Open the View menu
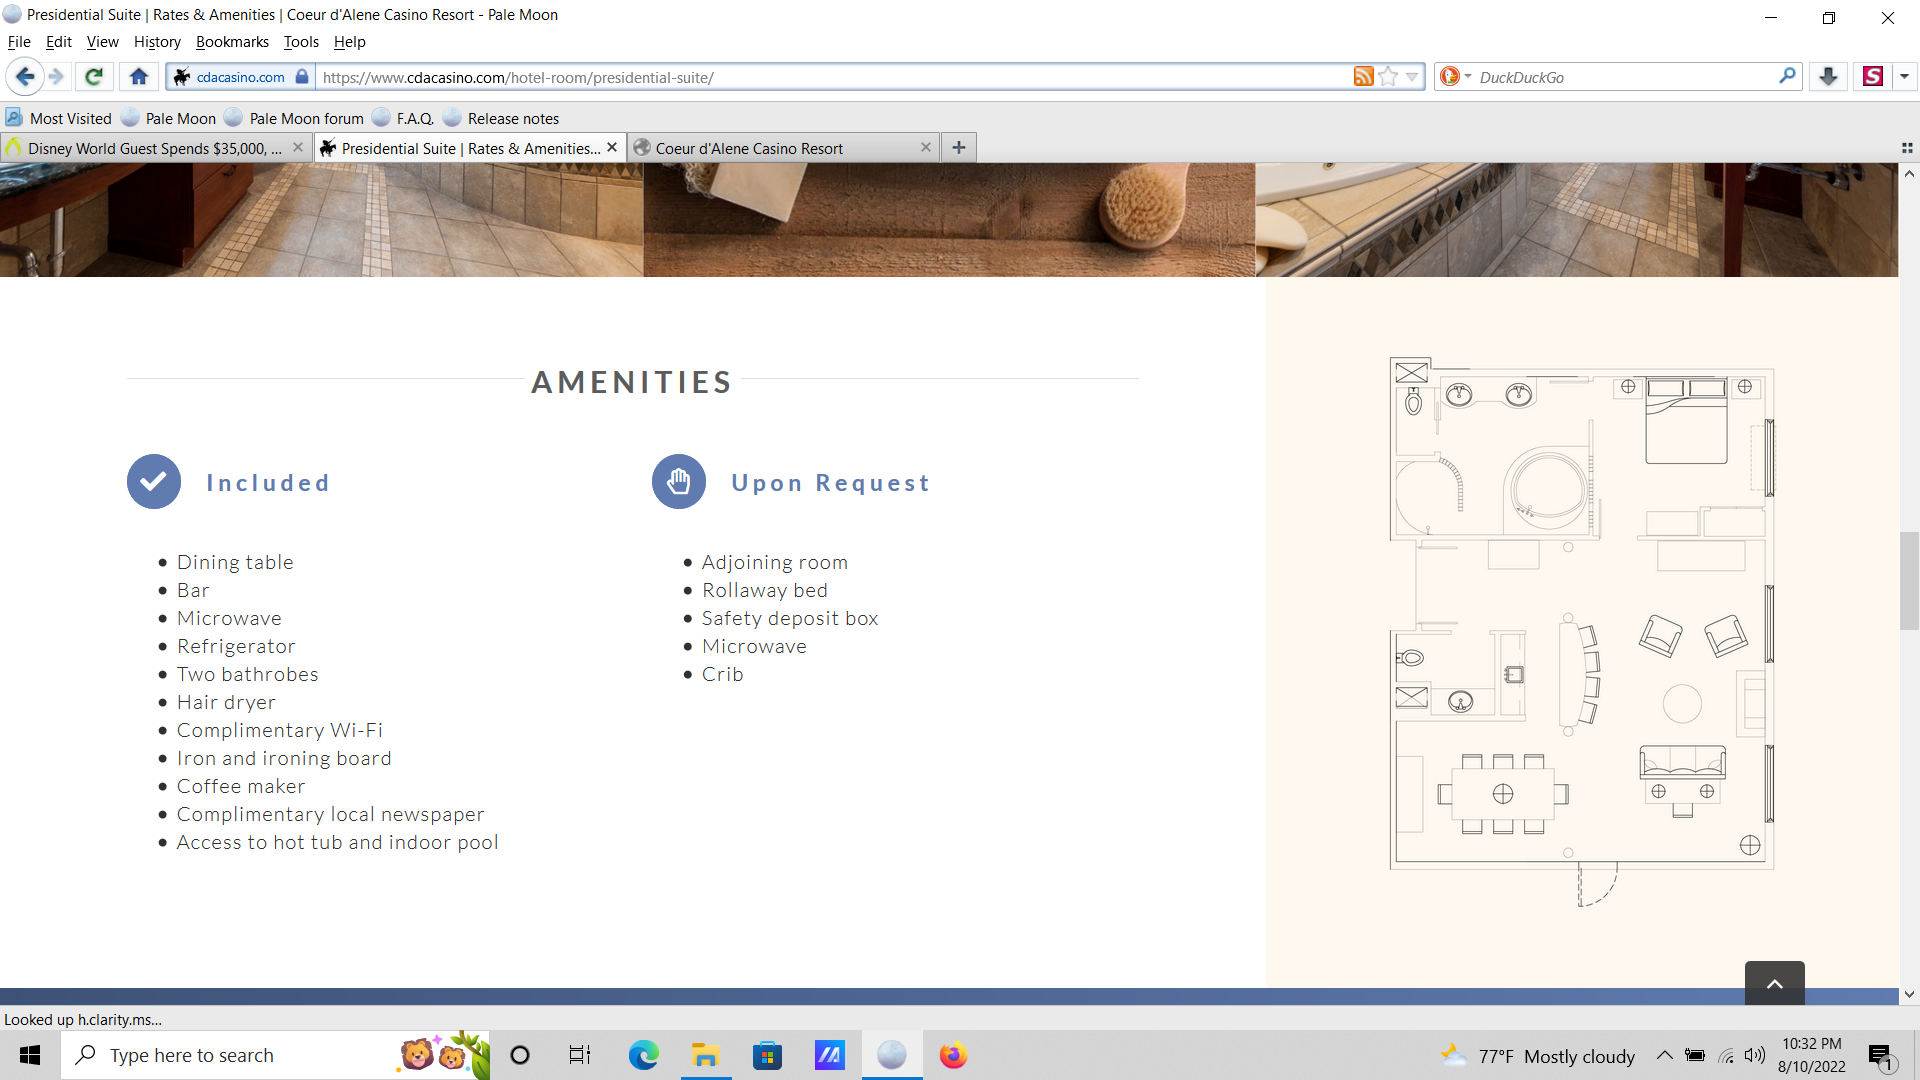 click(102, 42)
